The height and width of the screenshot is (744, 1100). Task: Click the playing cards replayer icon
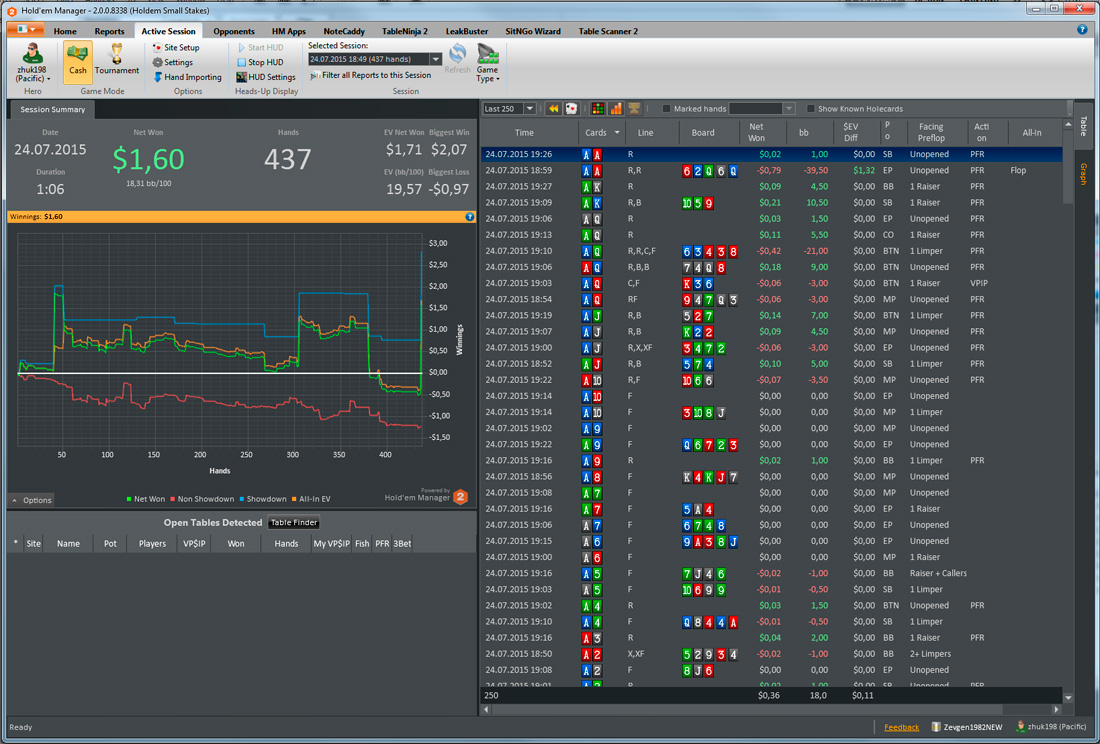click(571, 109)
